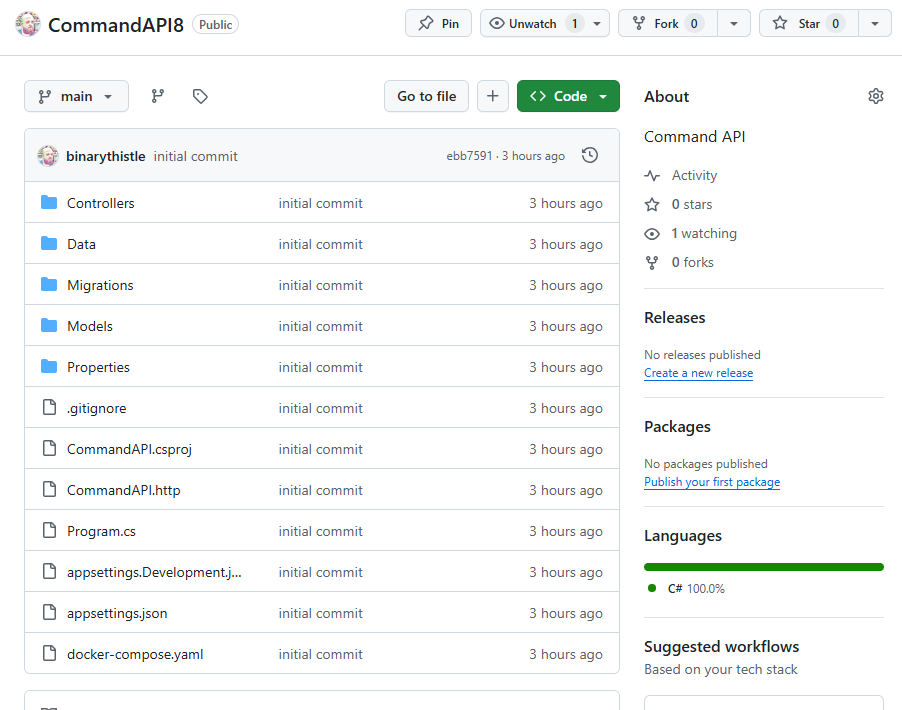Open the Data folder
Screen dimensions: 902x710
click(x=81, y=244)
